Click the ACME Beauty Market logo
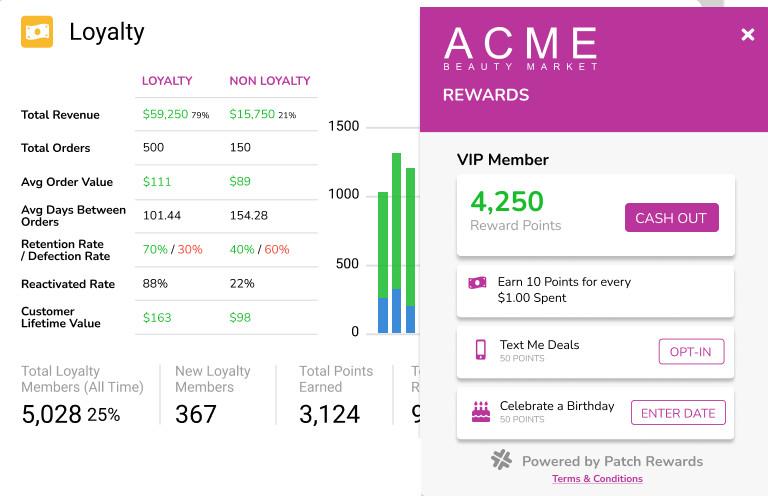 [520, 48]
